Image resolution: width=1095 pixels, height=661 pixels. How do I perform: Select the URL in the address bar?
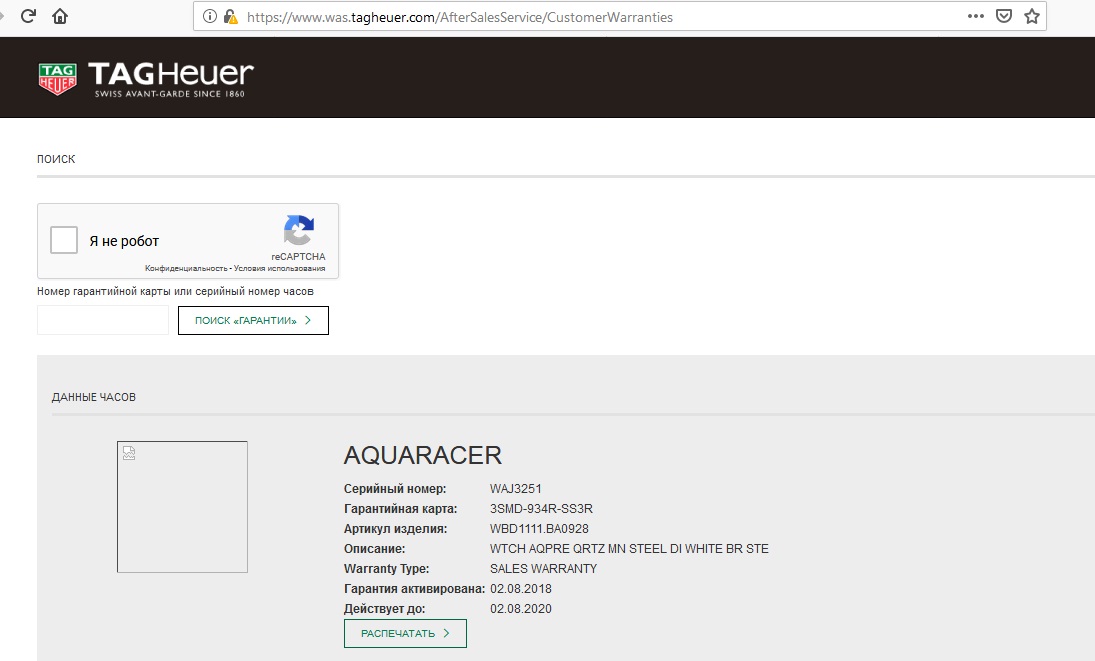600,17
